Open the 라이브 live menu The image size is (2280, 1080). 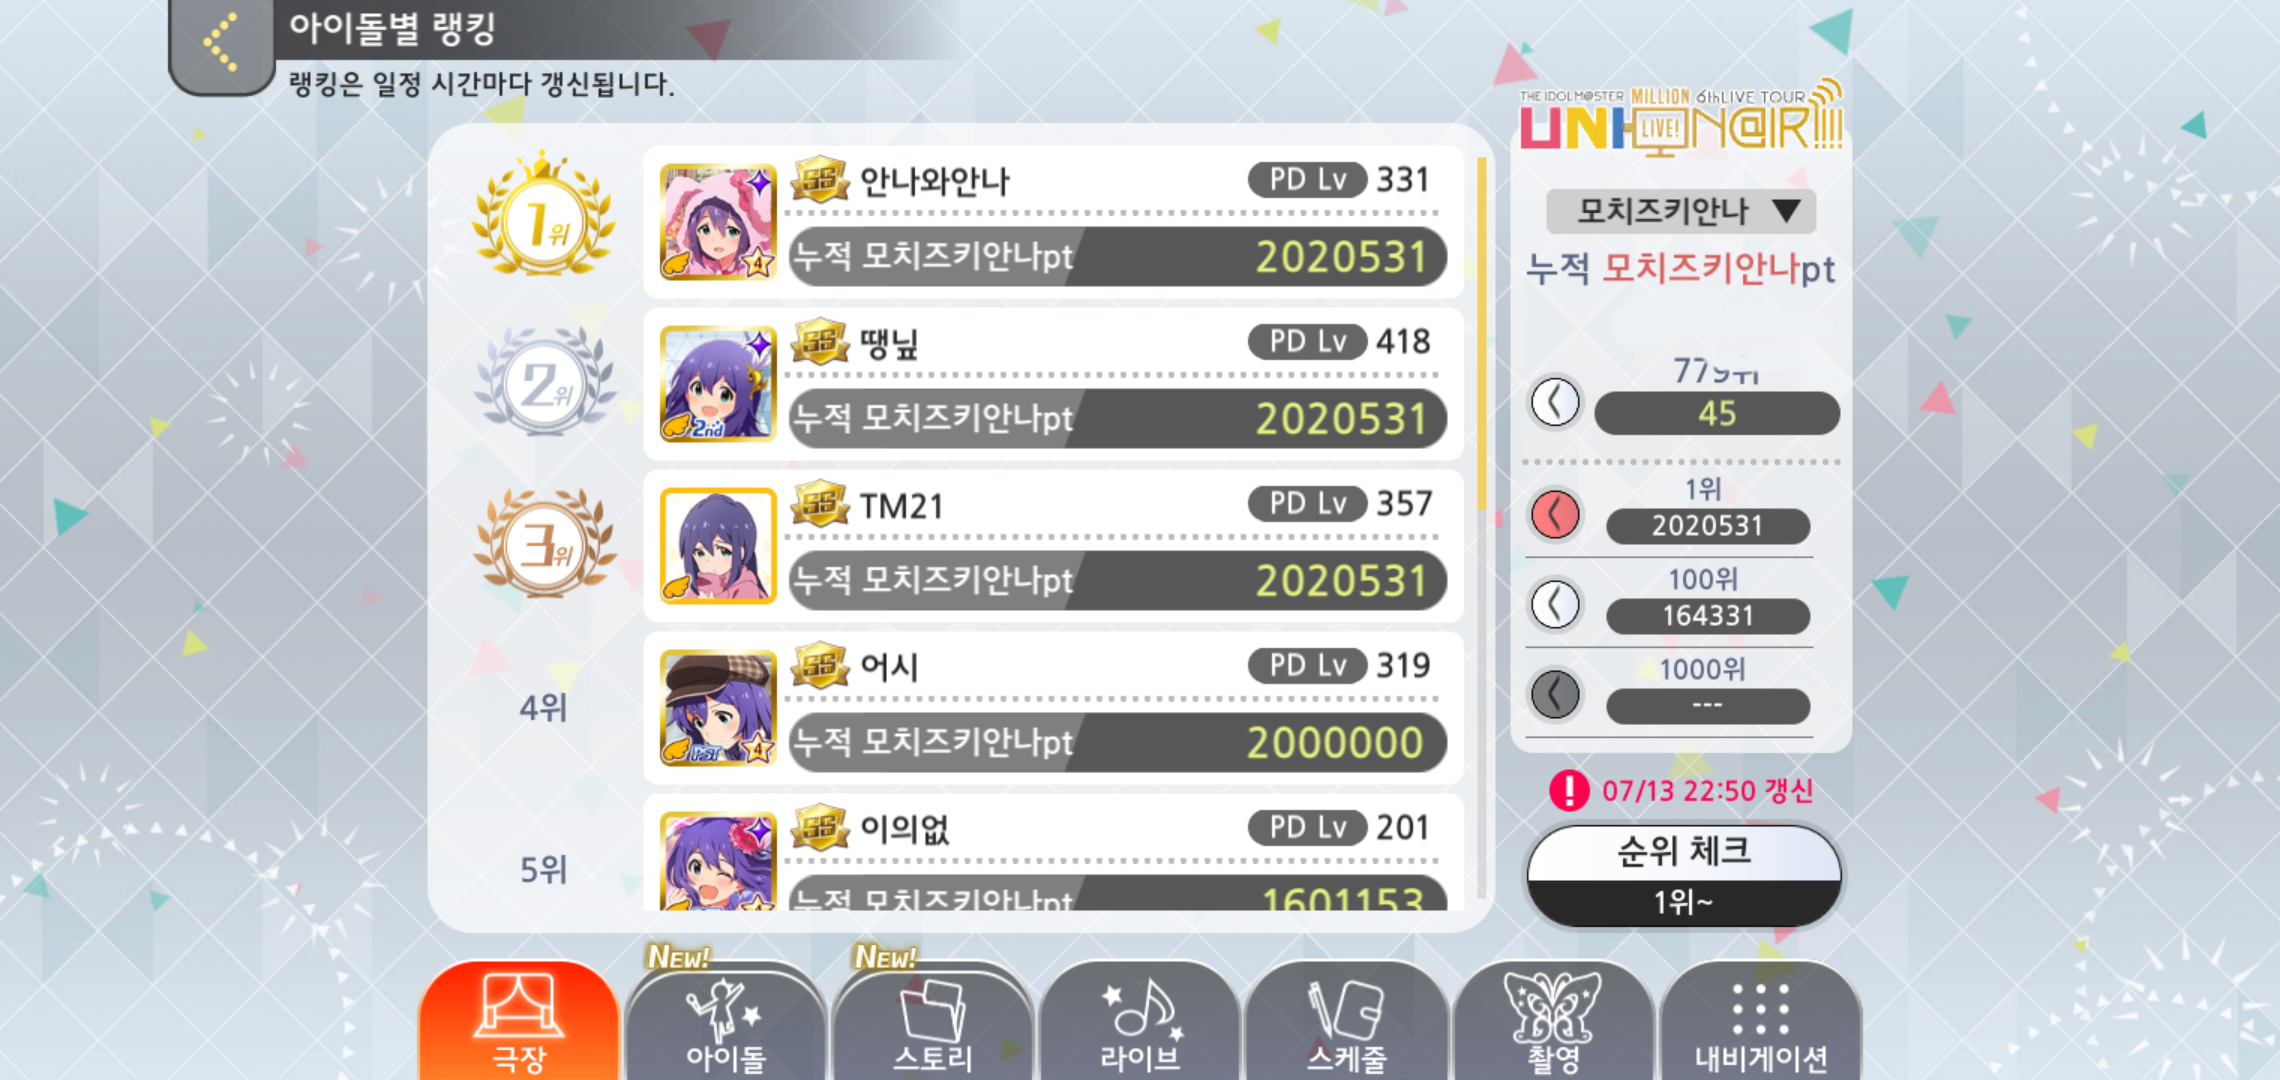tap(1140, 1021)
